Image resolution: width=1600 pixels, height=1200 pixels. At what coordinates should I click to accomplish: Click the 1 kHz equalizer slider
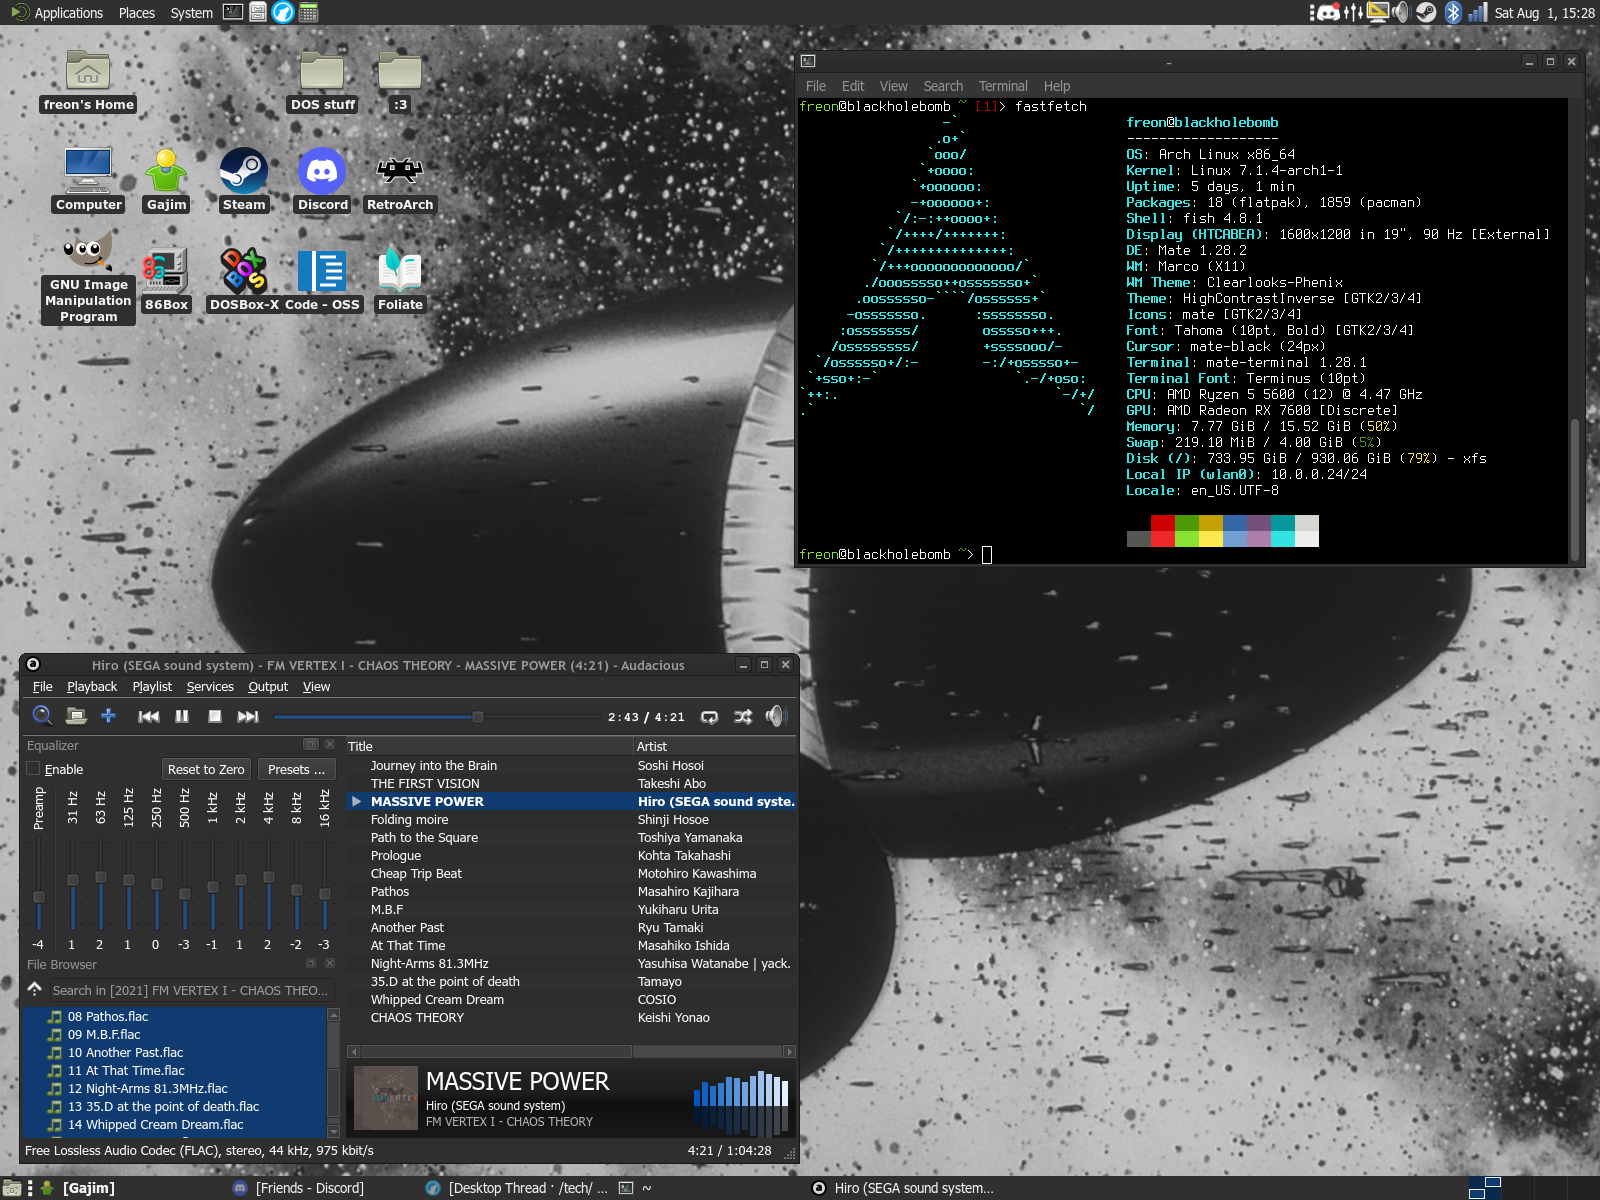coord(213,884)
